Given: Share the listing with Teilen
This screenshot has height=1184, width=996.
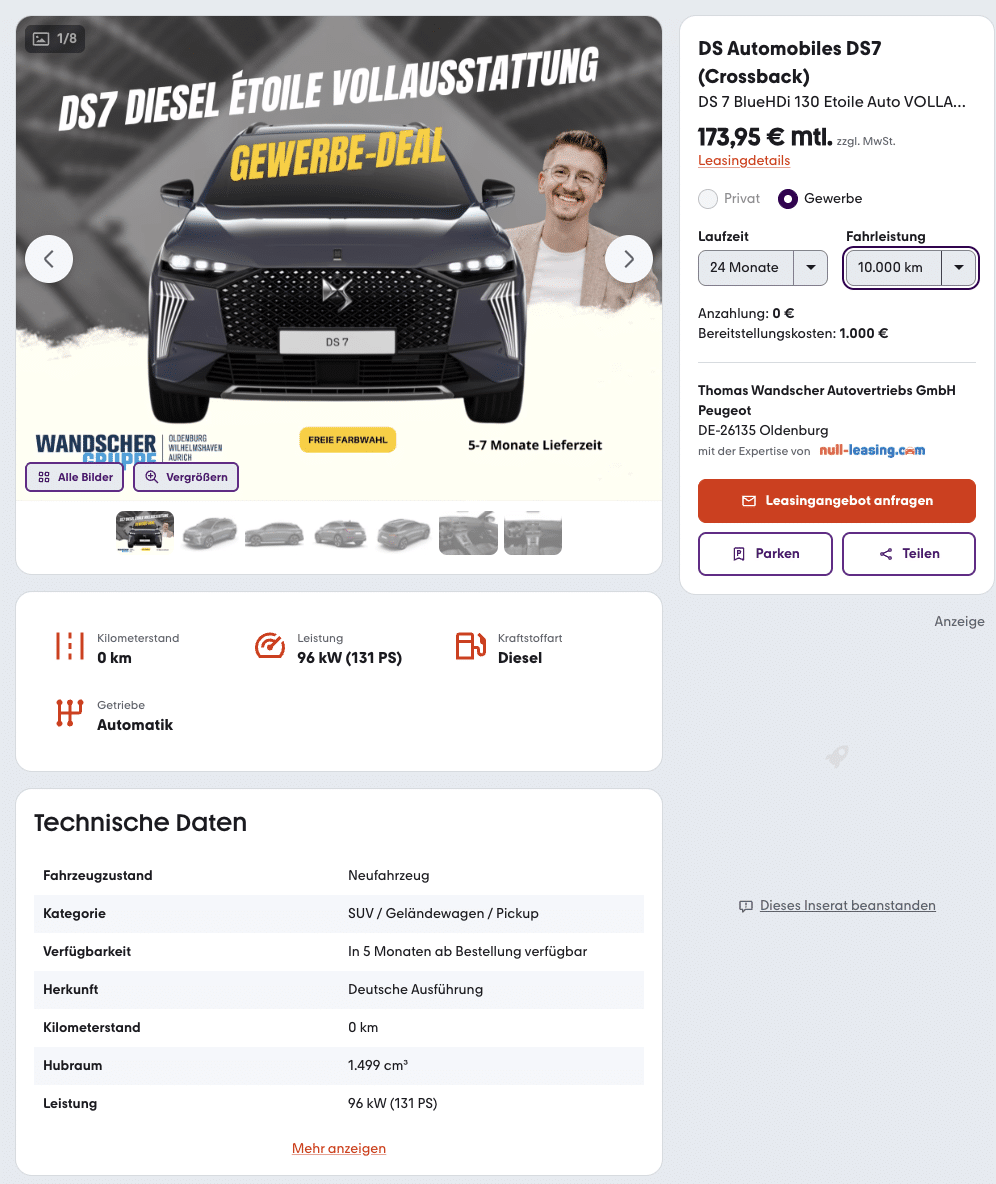Looking at the screenshot, I should (909, 553).
